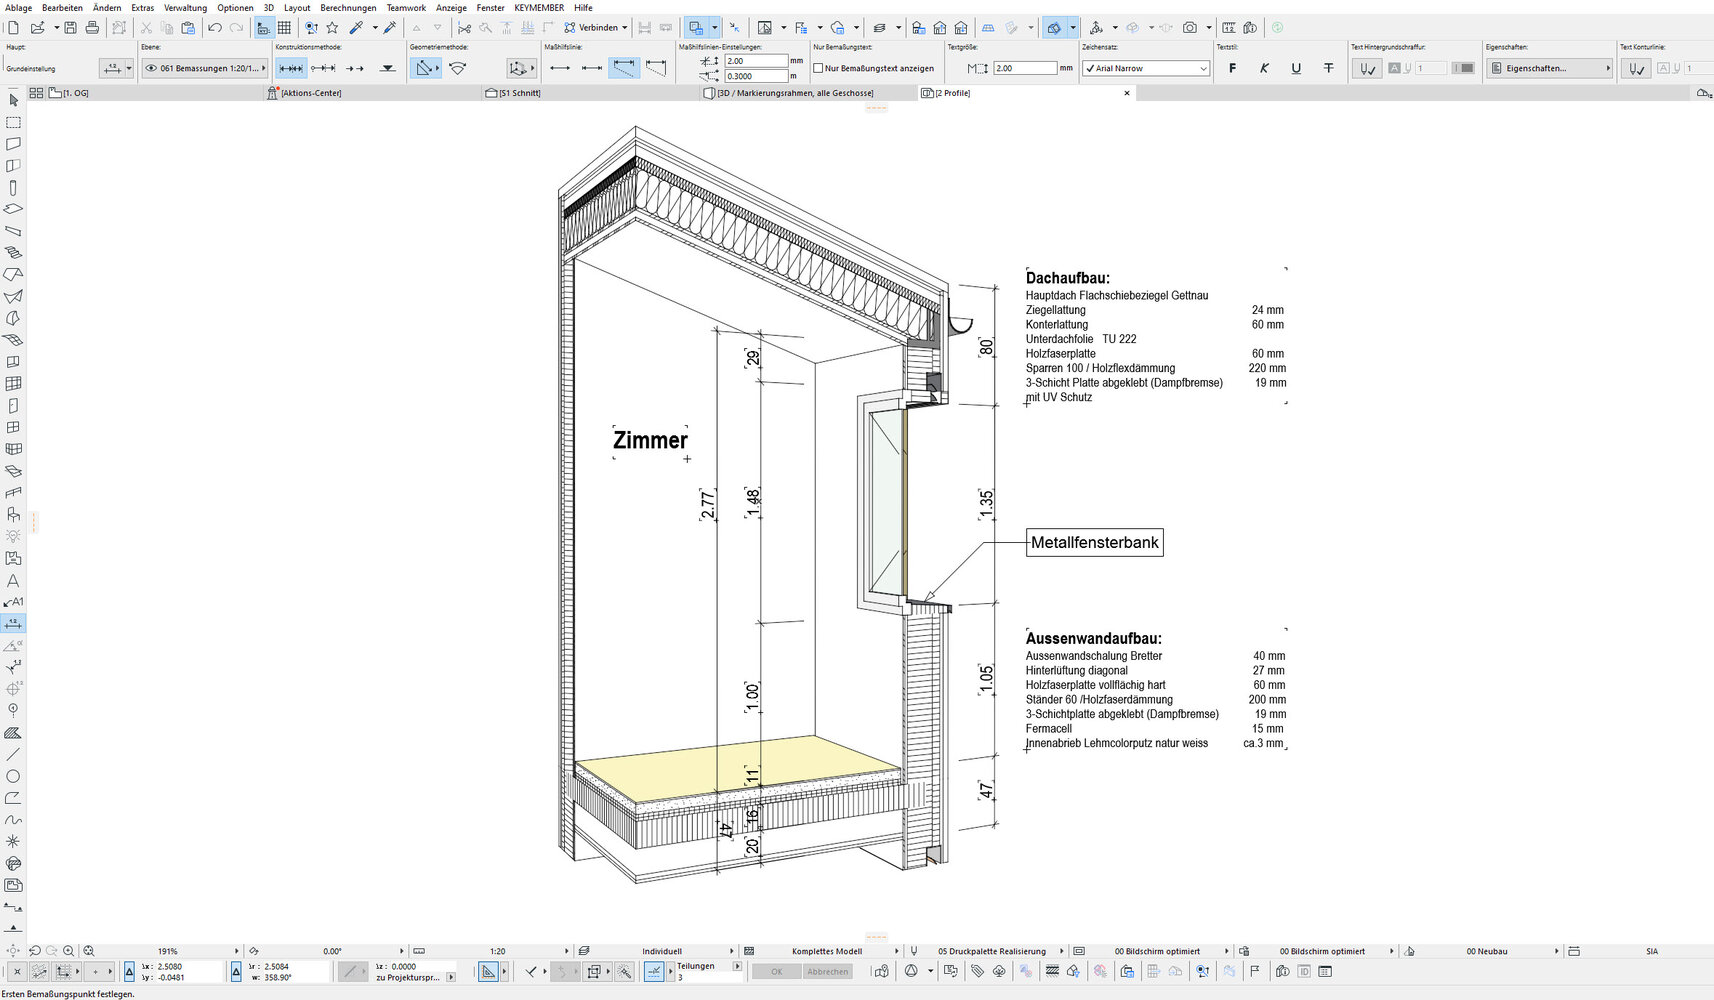This screenshot has height=1000, width=1714.
Task: Click the tab overview grid icon
Action: [36, 93]
